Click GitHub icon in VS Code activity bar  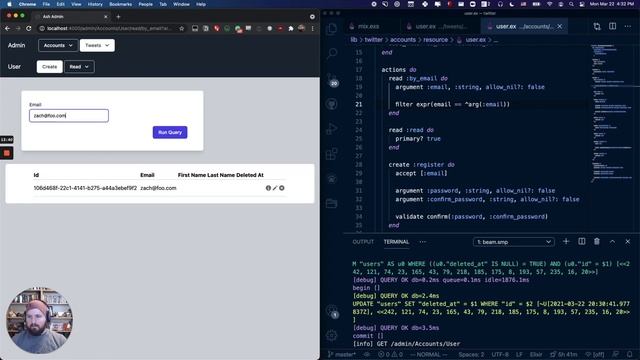pos(332,104)
